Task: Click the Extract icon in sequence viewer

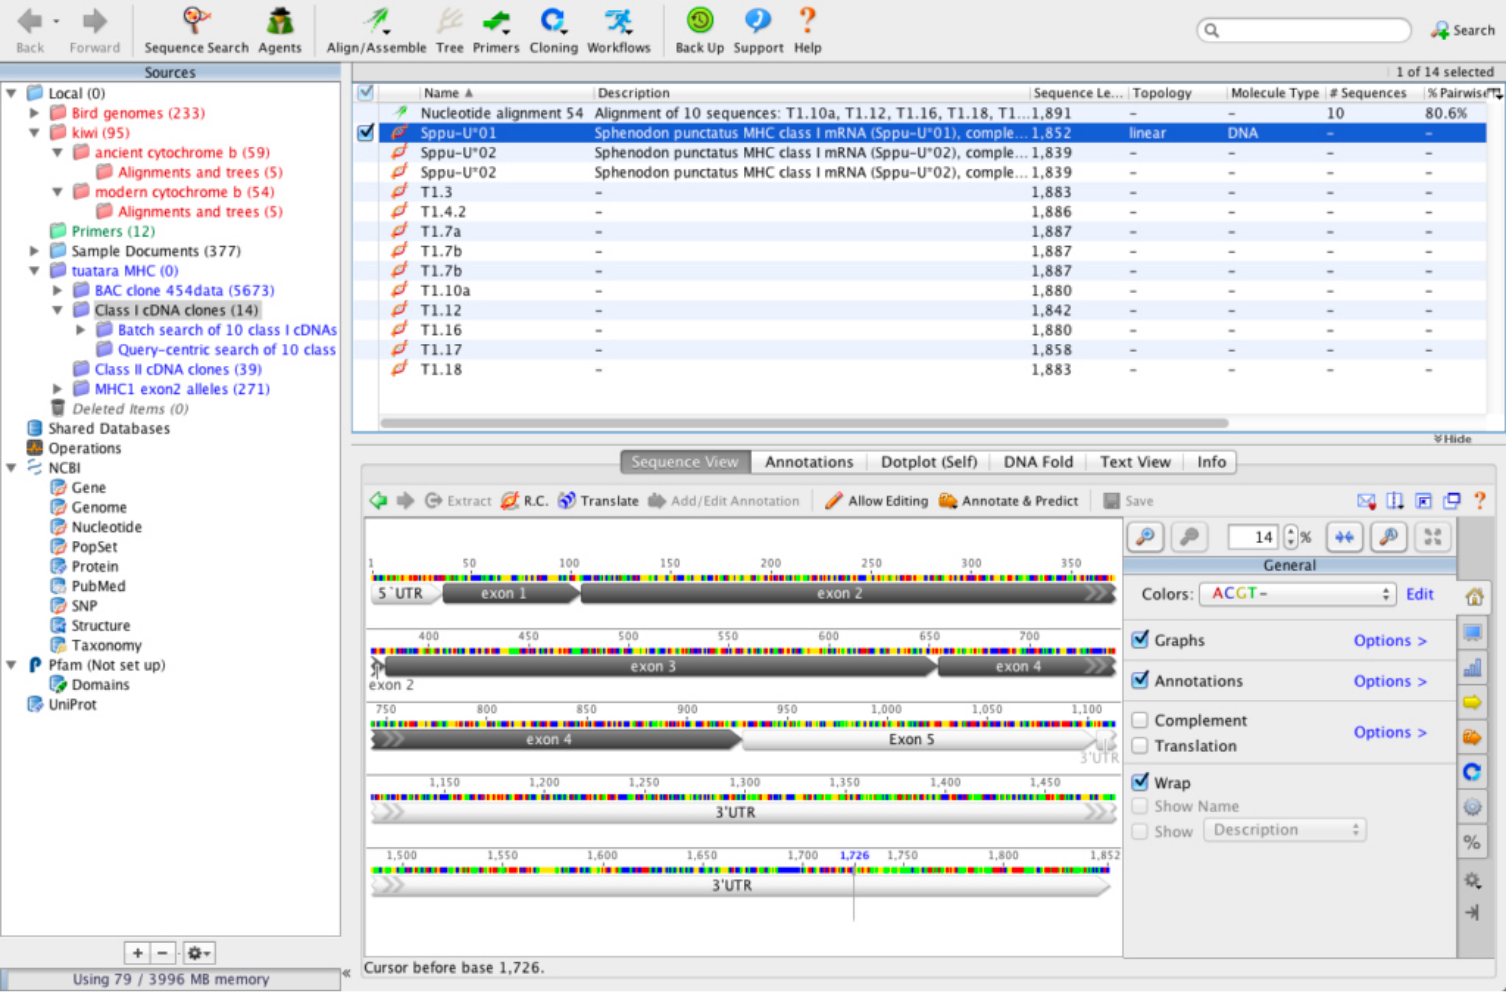Action: [x=458, y=501]
